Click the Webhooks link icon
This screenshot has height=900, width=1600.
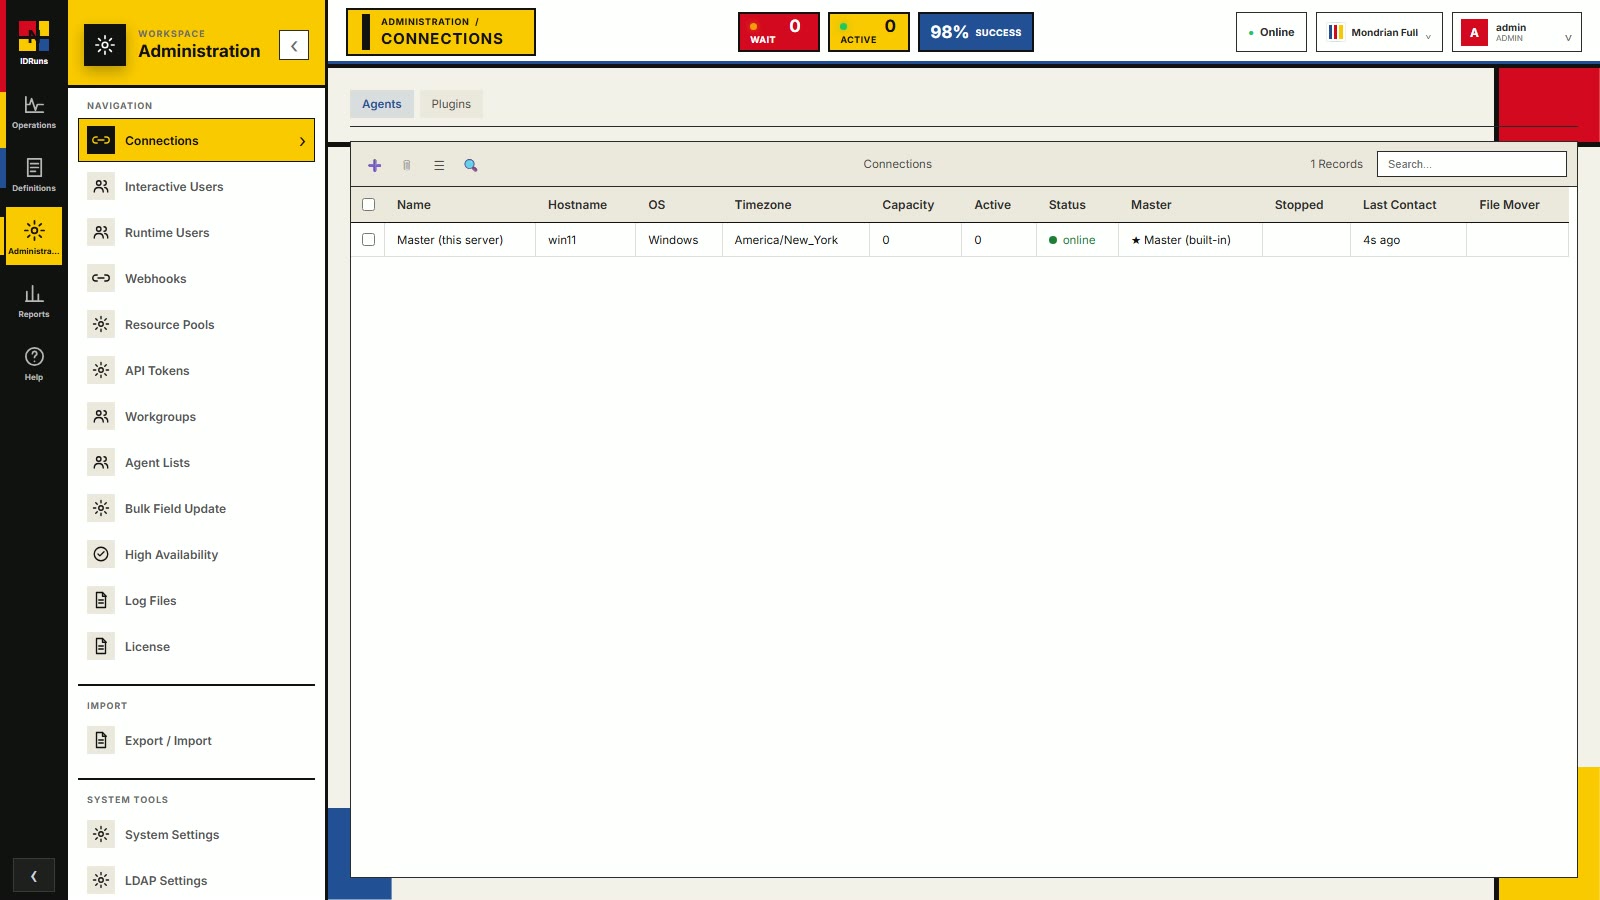pos(101,278)
